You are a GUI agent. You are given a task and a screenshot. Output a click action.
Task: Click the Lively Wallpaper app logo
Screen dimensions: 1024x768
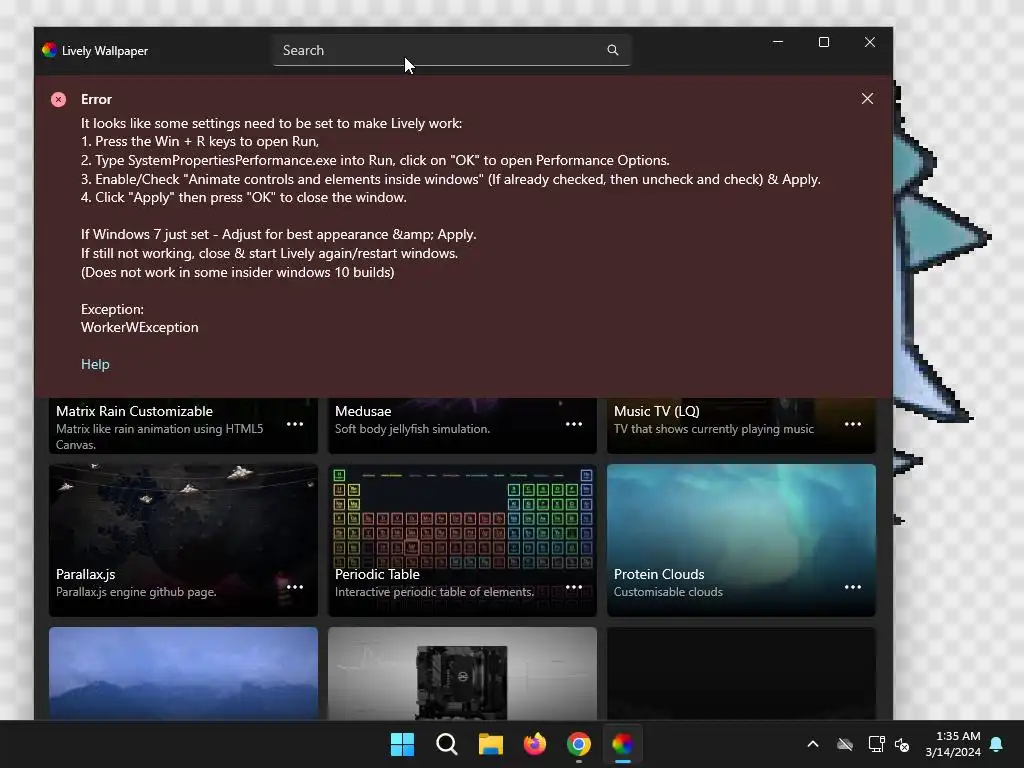pyautogui.click(x=50, y=50)
